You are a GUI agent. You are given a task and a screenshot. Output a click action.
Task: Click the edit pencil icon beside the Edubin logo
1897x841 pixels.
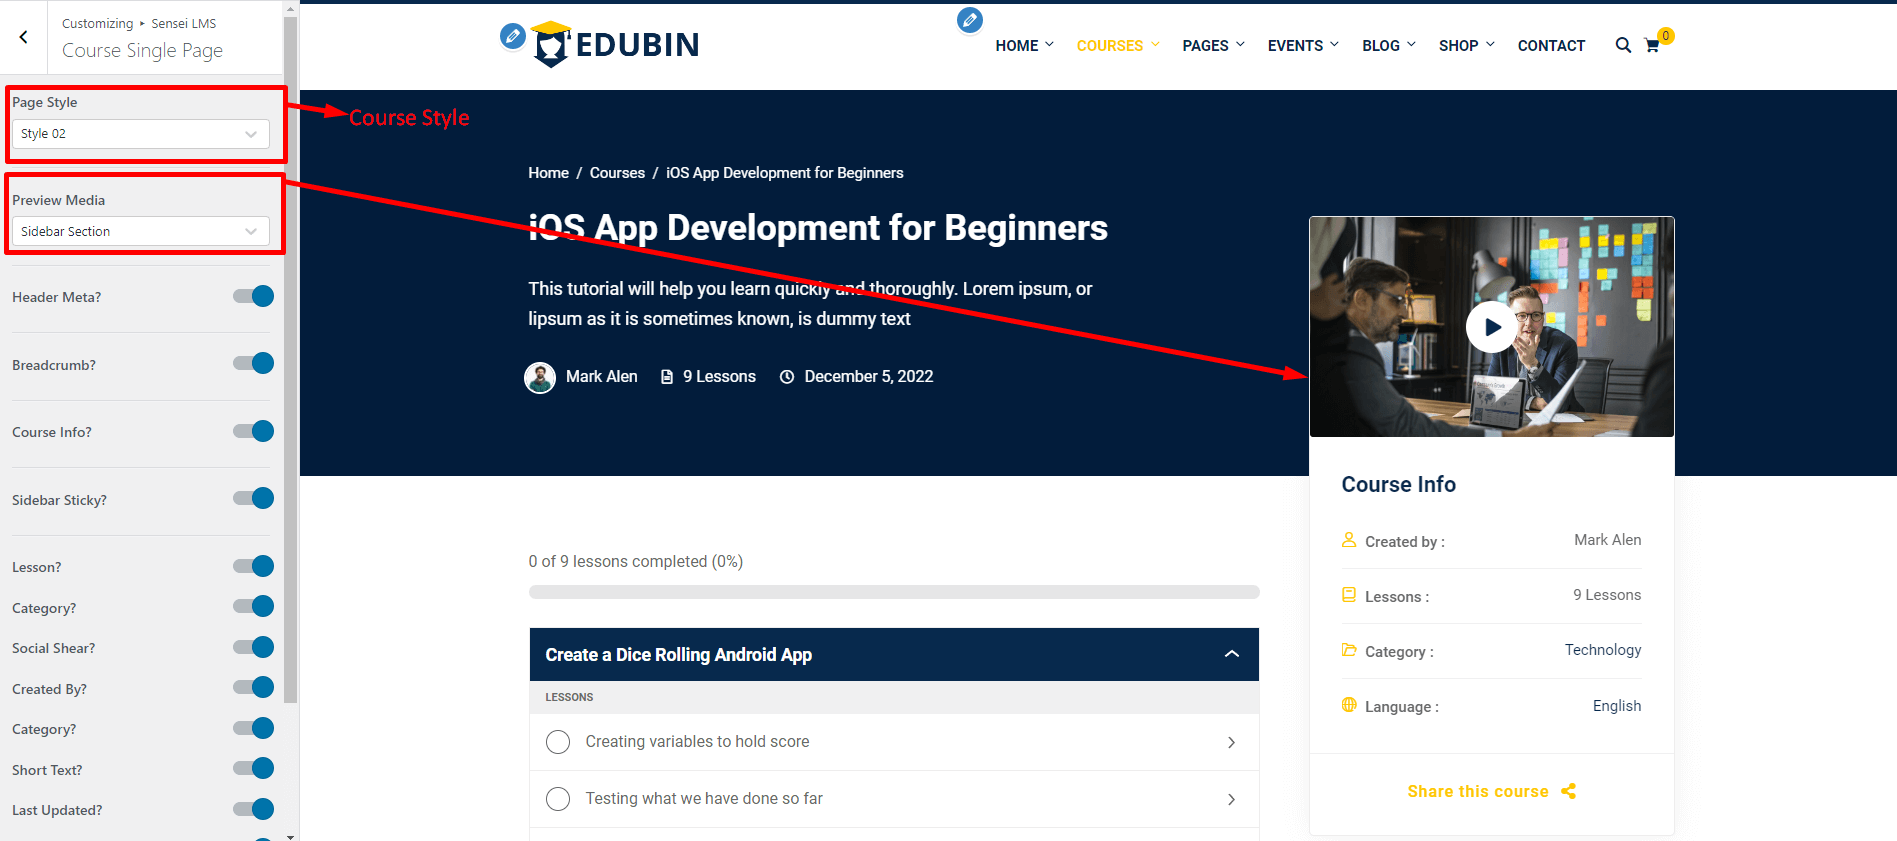click(512, 36)
